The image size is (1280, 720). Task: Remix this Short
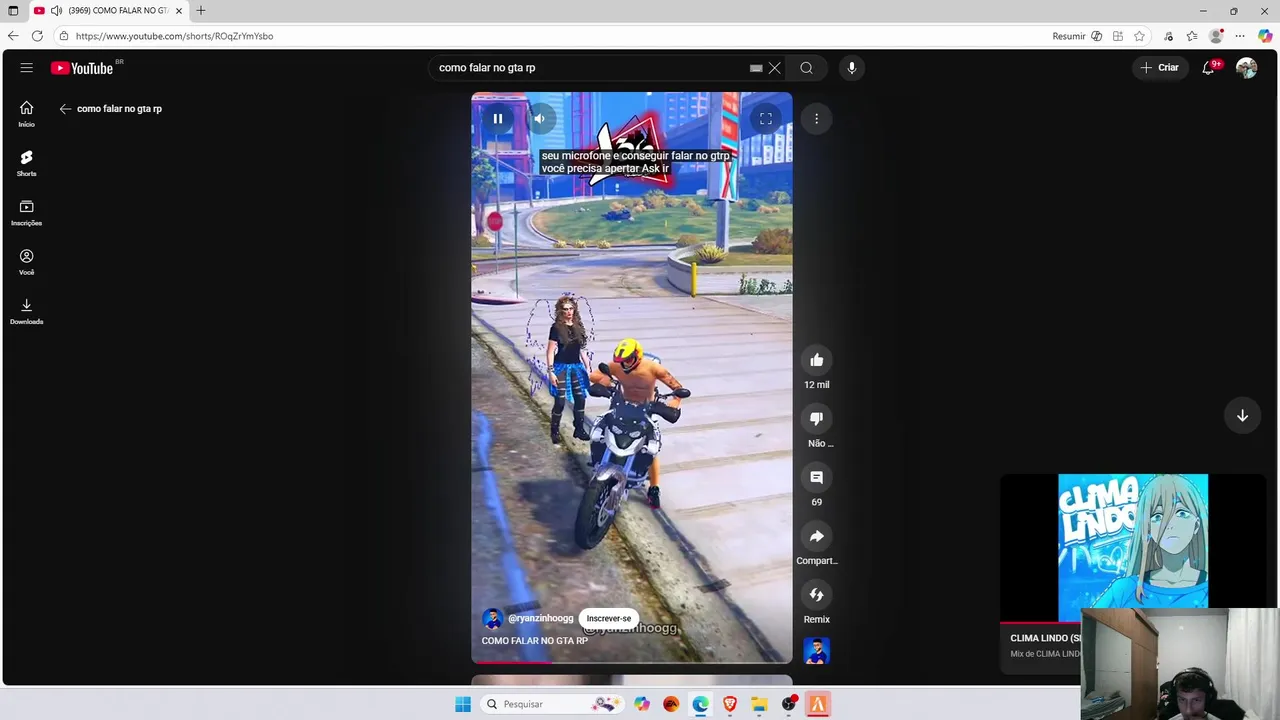pos(816,595)
